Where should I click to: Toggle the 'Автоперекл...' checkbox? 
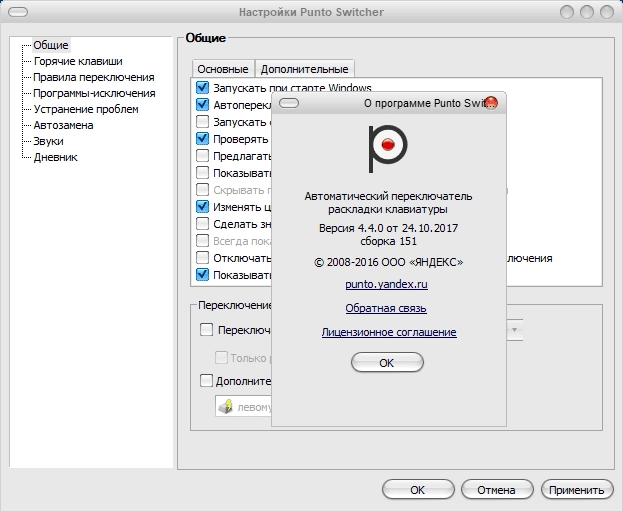point(203,104)
